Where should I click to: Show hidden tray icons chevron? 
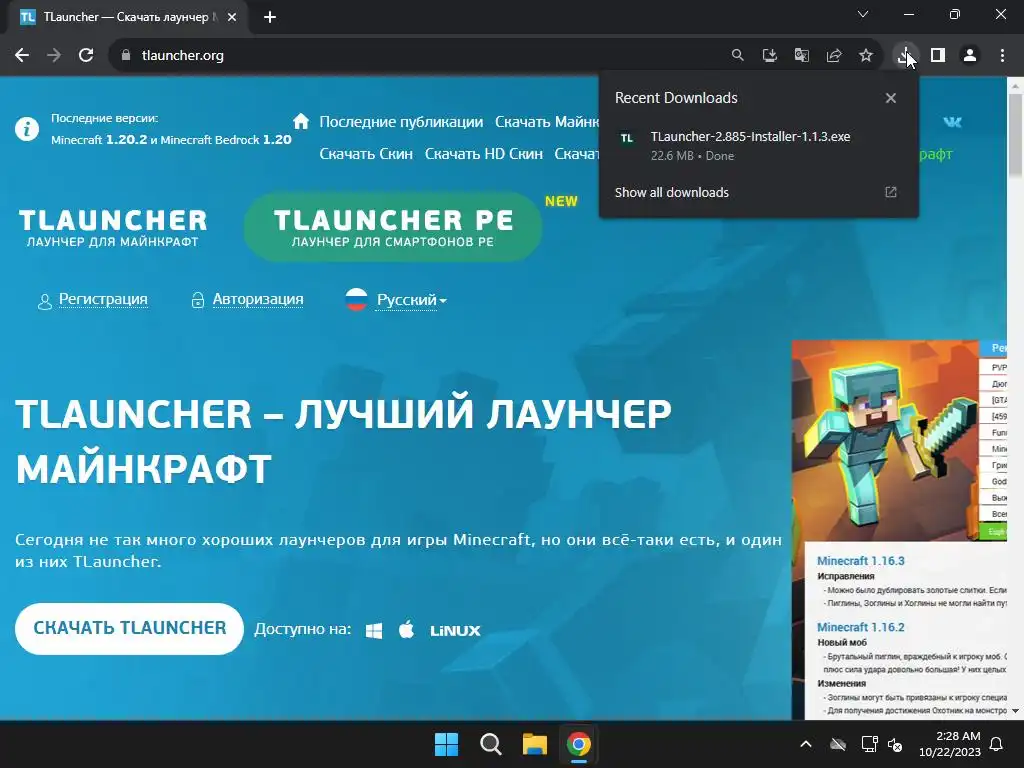point(806,744)
